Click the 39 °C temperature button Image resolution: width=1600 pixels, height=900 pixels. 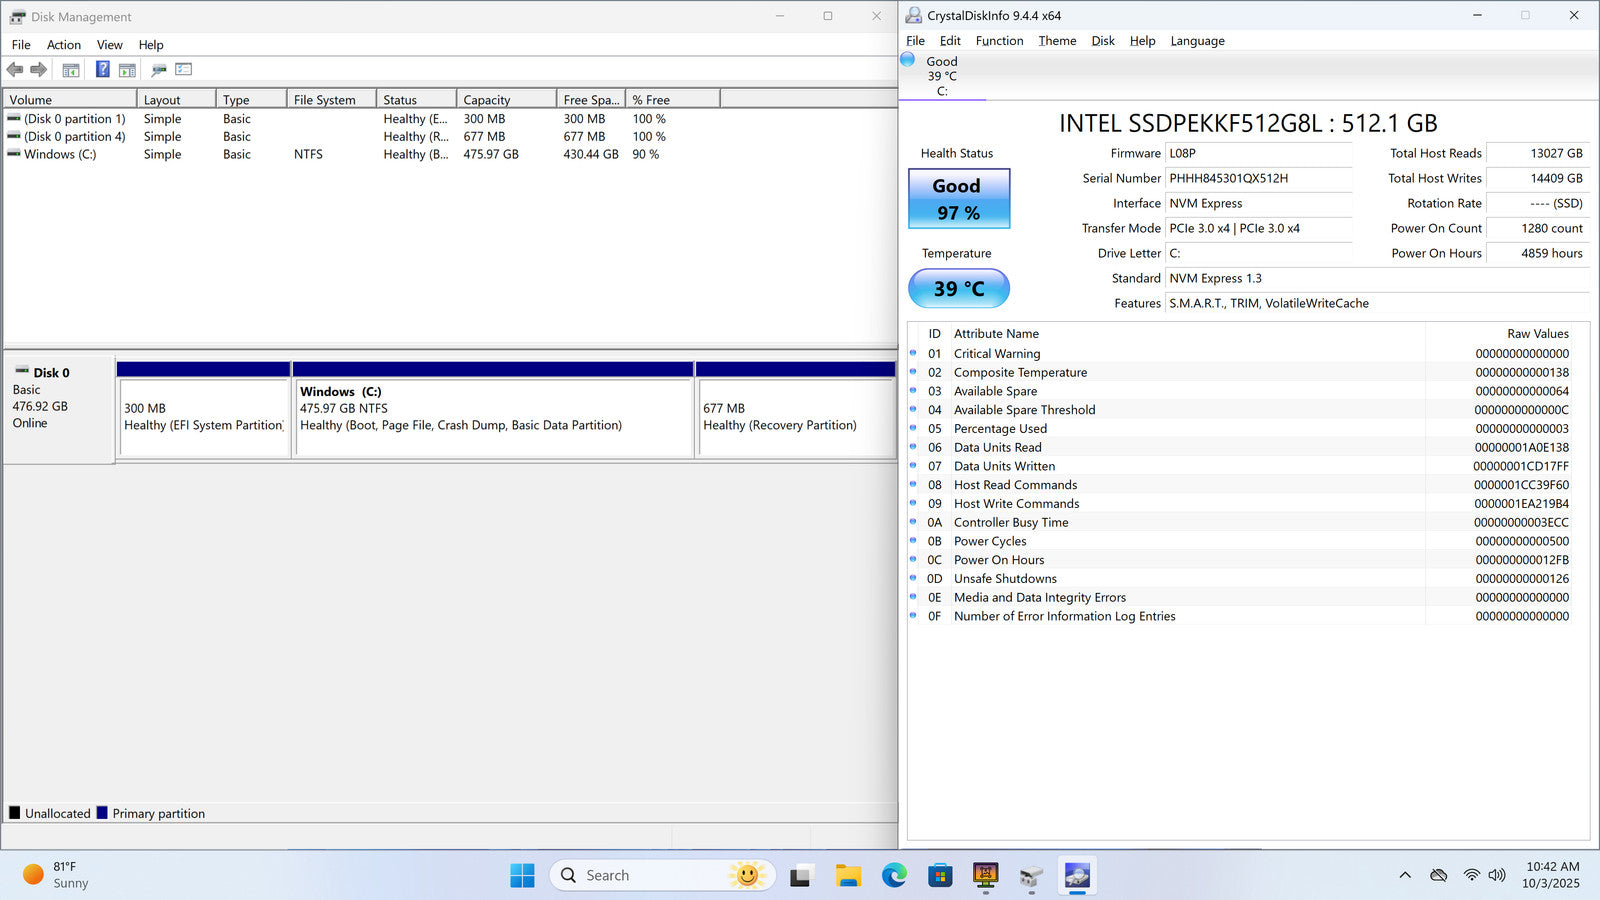click(x=959, y=289)
